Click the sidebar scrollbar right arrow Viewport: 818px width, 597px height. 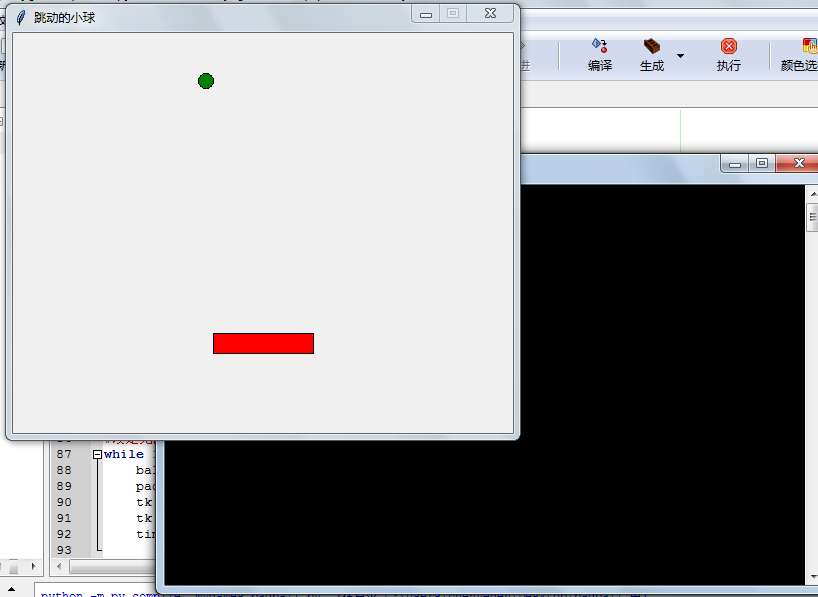pyautogui.click(x=33, y=566)
